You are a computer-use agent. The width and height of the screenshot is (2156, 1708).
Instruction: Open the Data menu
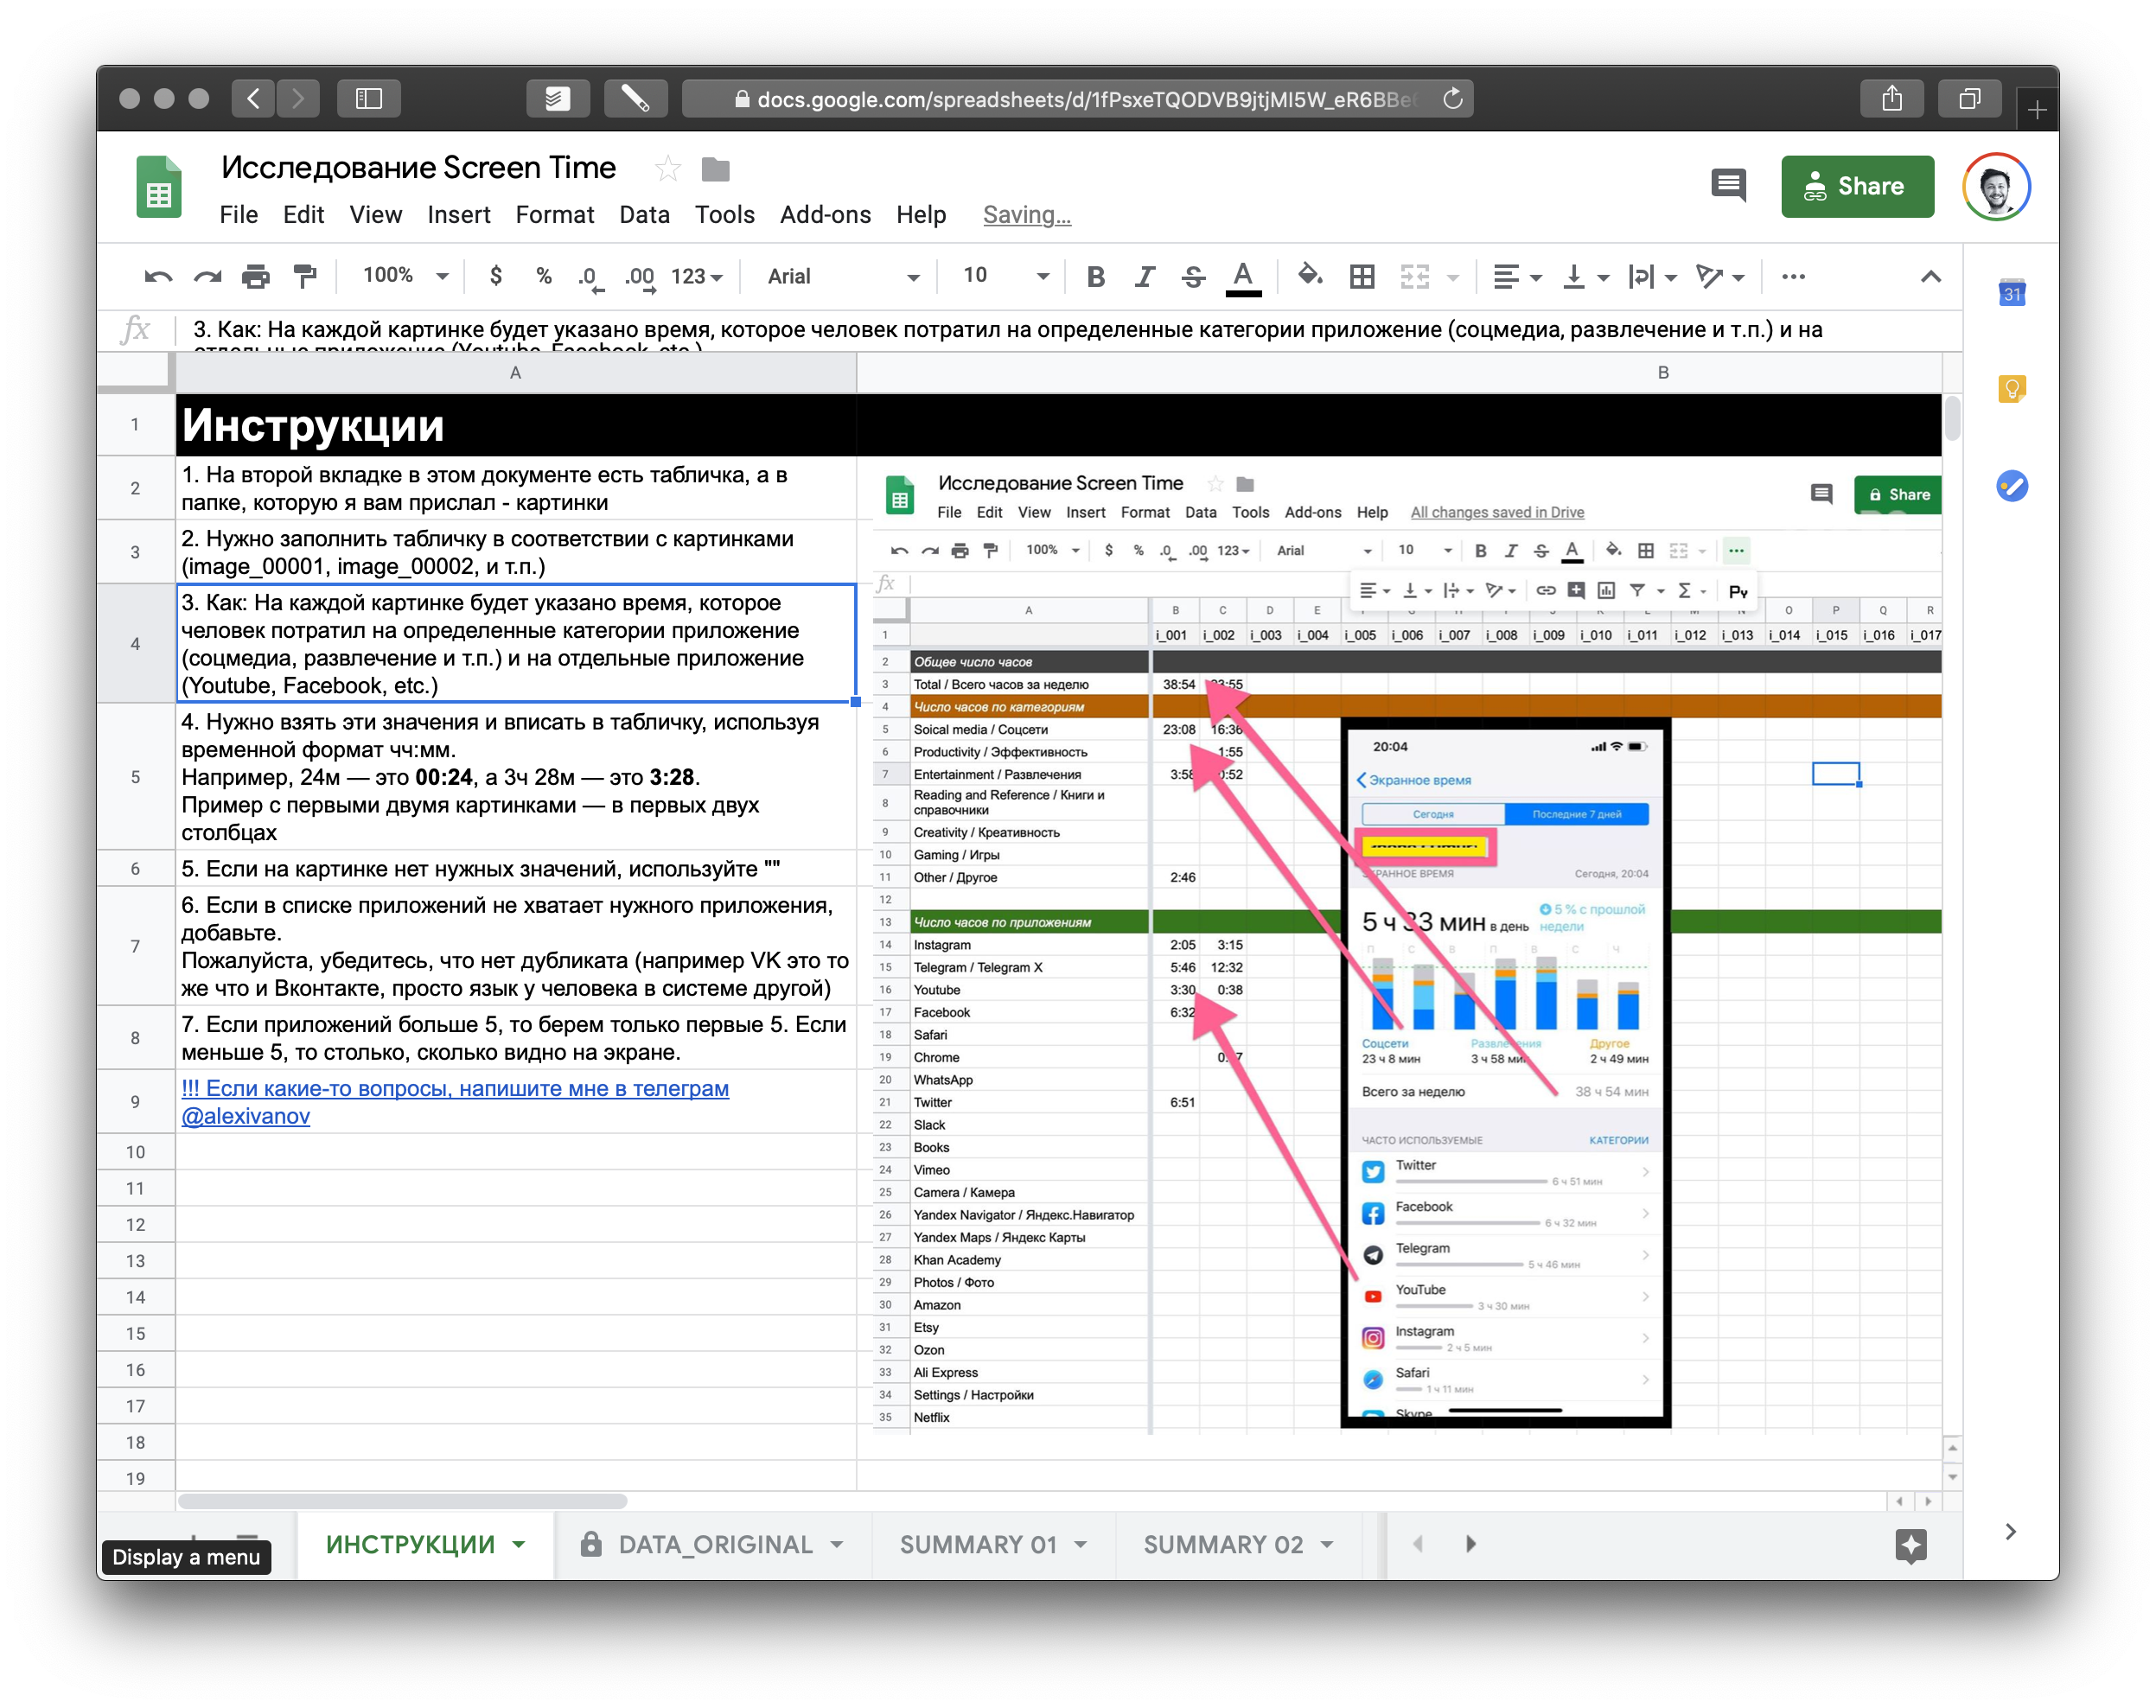[643, 215]
